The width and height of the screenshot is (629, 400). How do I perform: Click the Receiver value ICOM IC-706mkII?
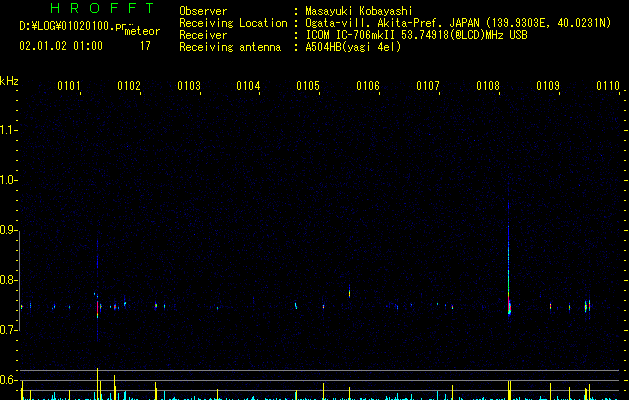coord(351,35)
